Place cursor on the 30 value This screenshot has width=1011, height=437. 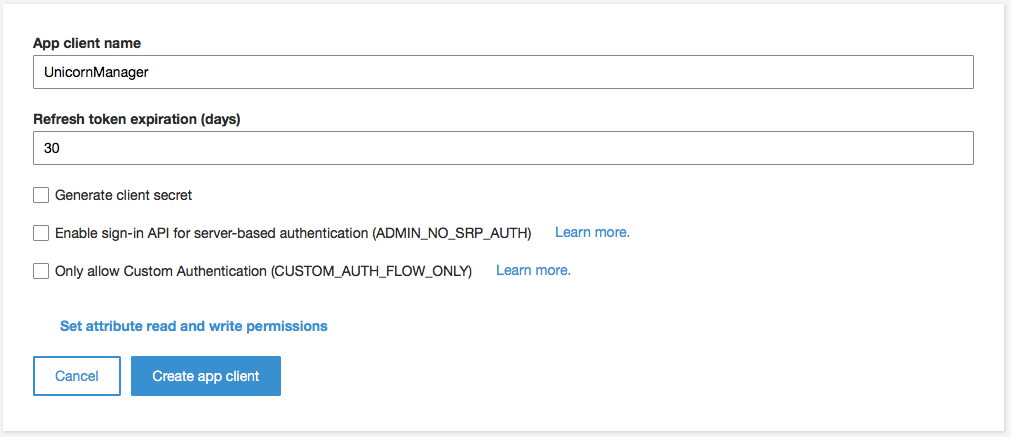click(51, 149)
